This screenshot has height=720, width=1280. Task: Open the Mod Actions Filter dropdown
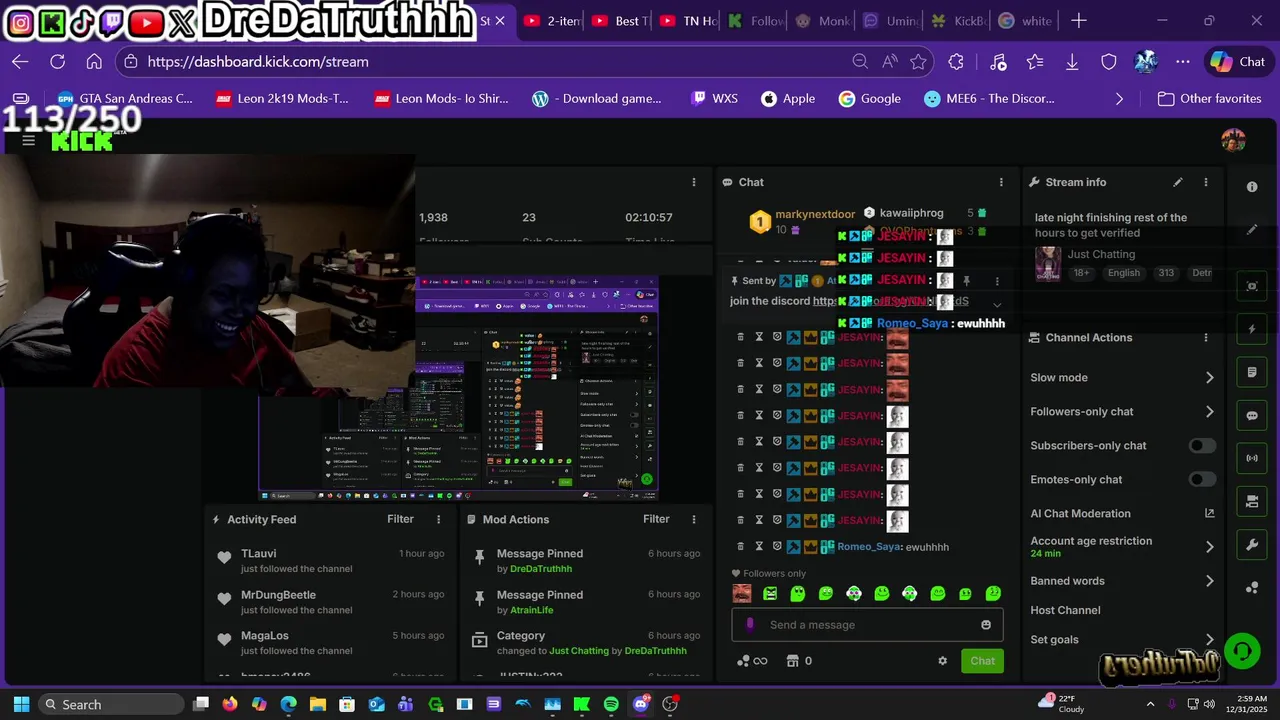pos(656,519)
